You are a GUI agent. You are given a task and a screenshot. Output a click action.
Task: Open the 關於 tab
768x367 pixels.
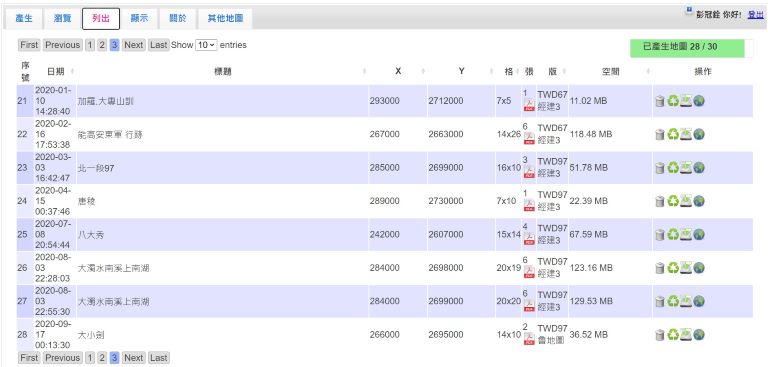point(177,19)
